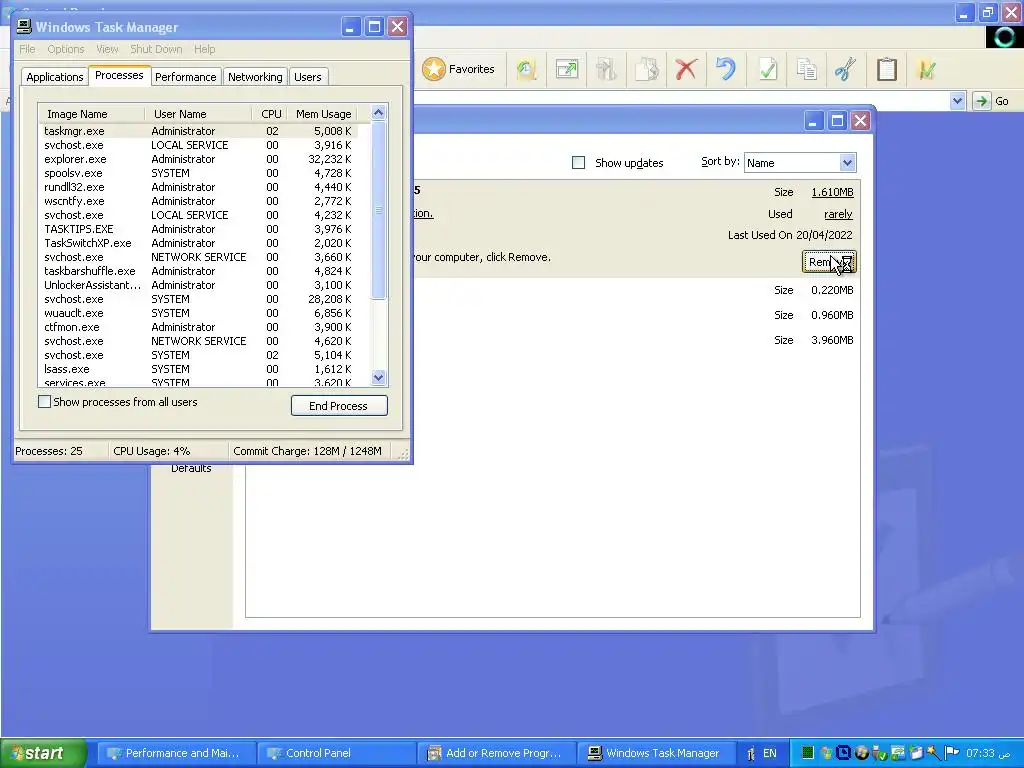This screenshot has width=1024, height=768.
Task: Switch to Control Panel taskbar item
Action: pyautogui.click(x=336, y=753)
